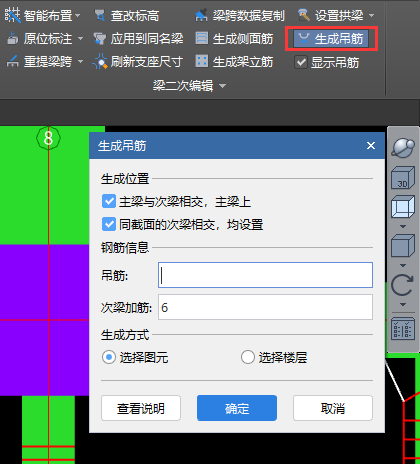Screen dimensions: 420x464
Task: Click the 查看说明 button
Action: [141, 408]
